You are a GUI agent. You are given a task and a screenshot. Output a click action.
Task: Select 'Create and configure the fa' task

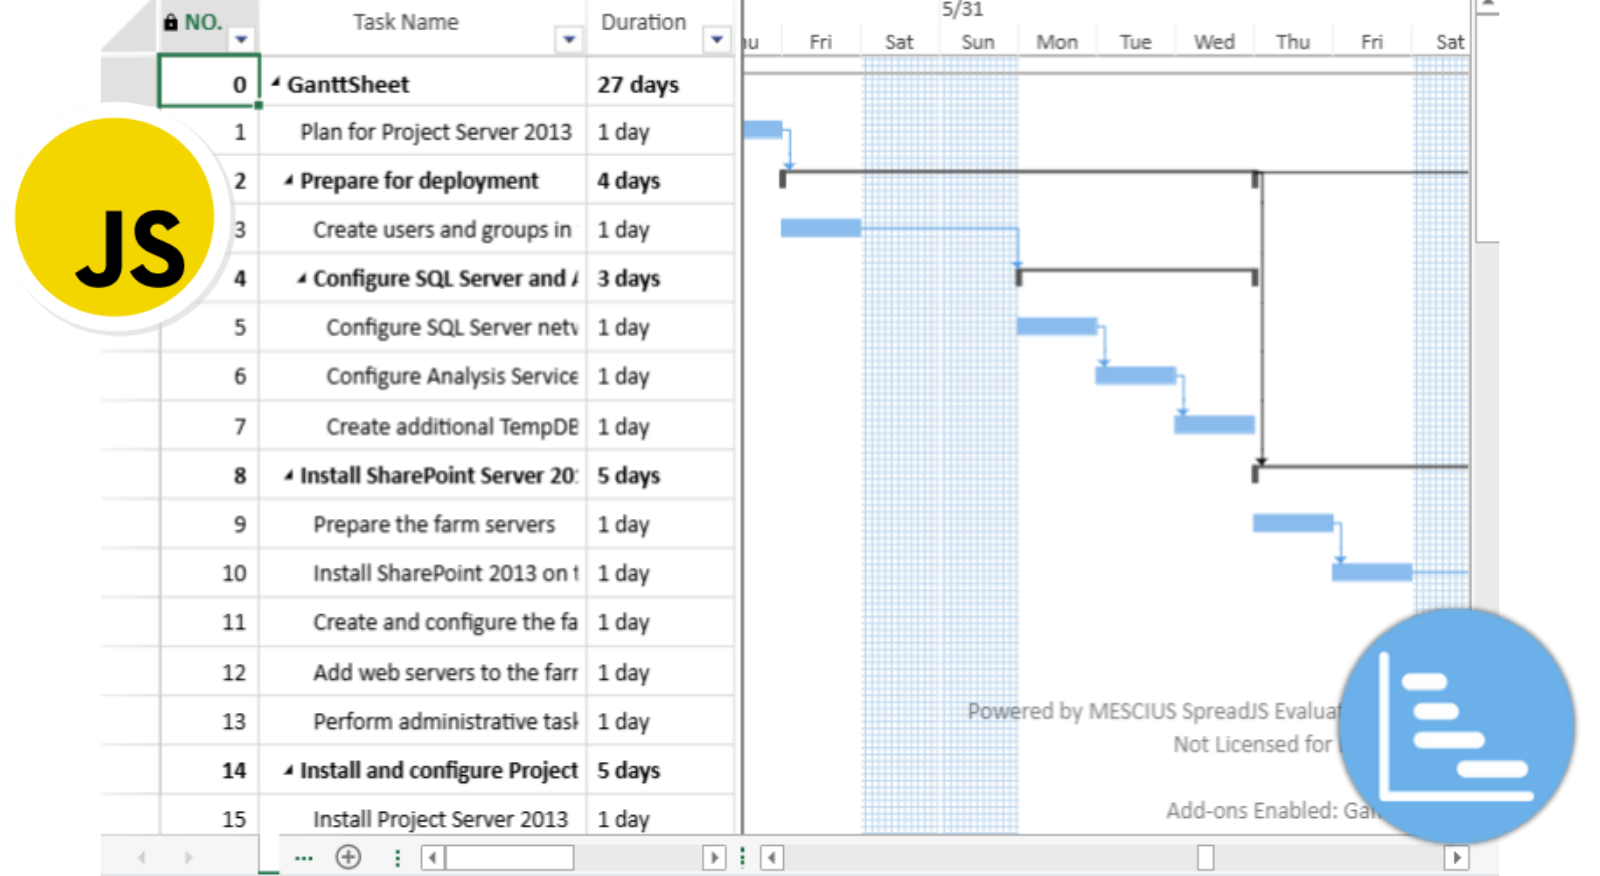tap(445, 623)
